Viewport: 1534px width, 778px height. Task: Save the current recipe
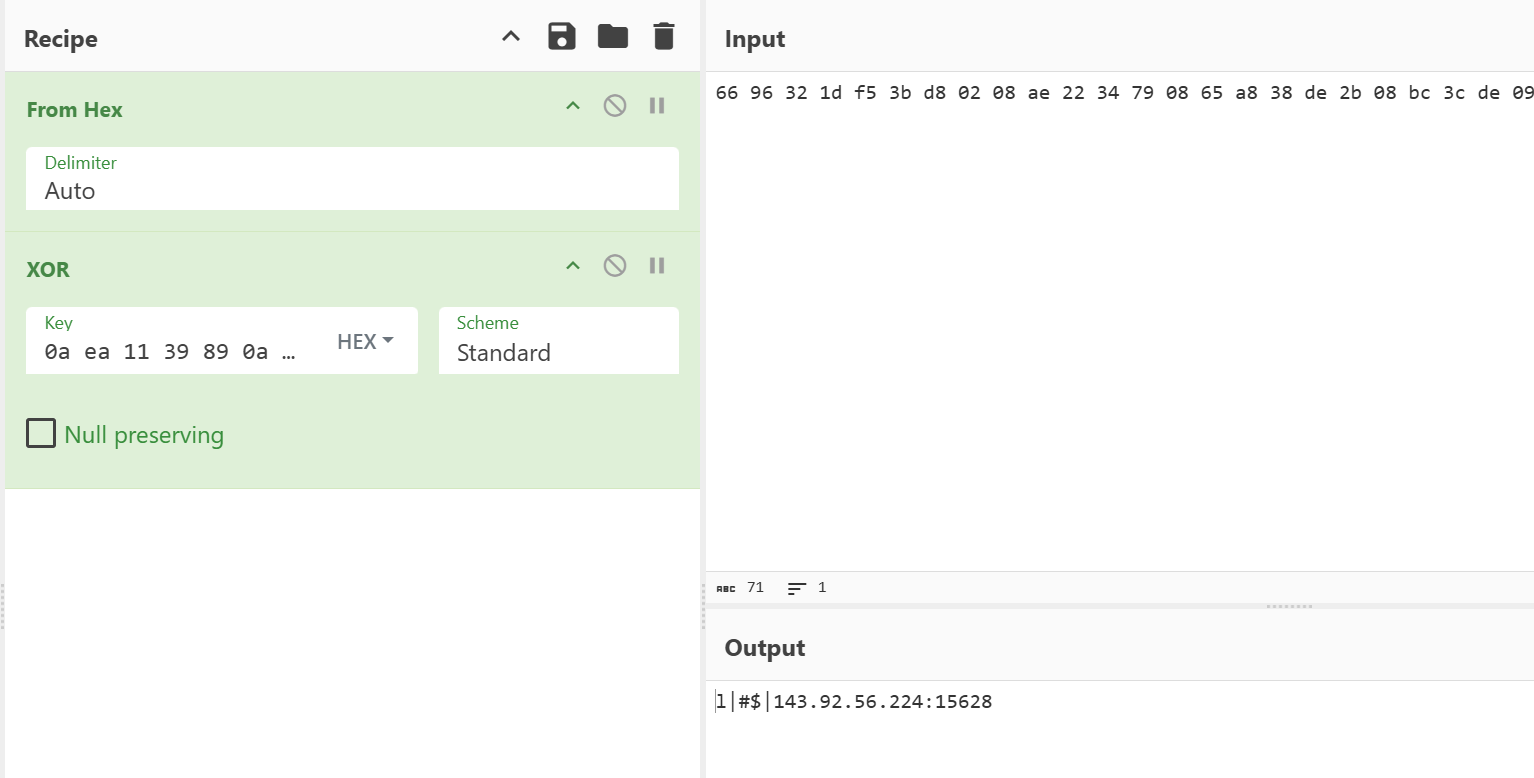click(x=562, y=37)
